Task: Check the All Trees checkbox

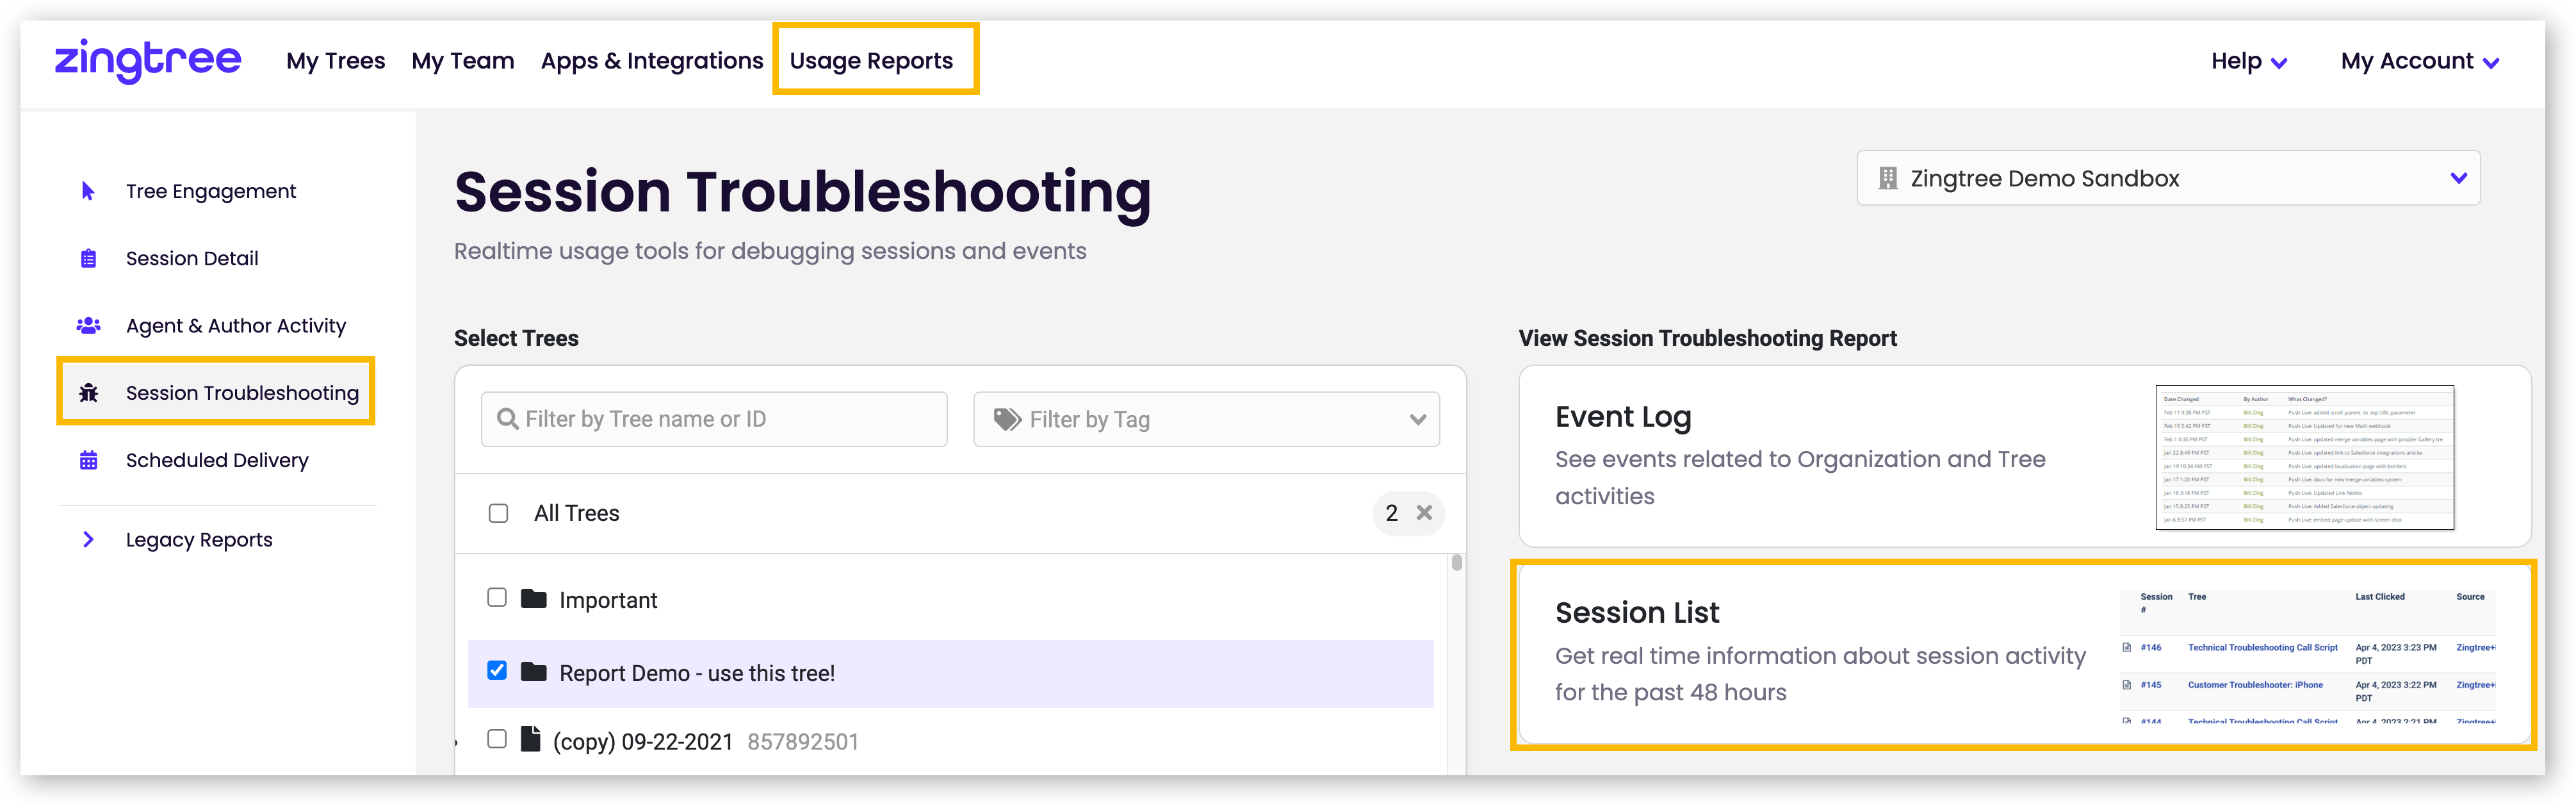Action: 498,513
